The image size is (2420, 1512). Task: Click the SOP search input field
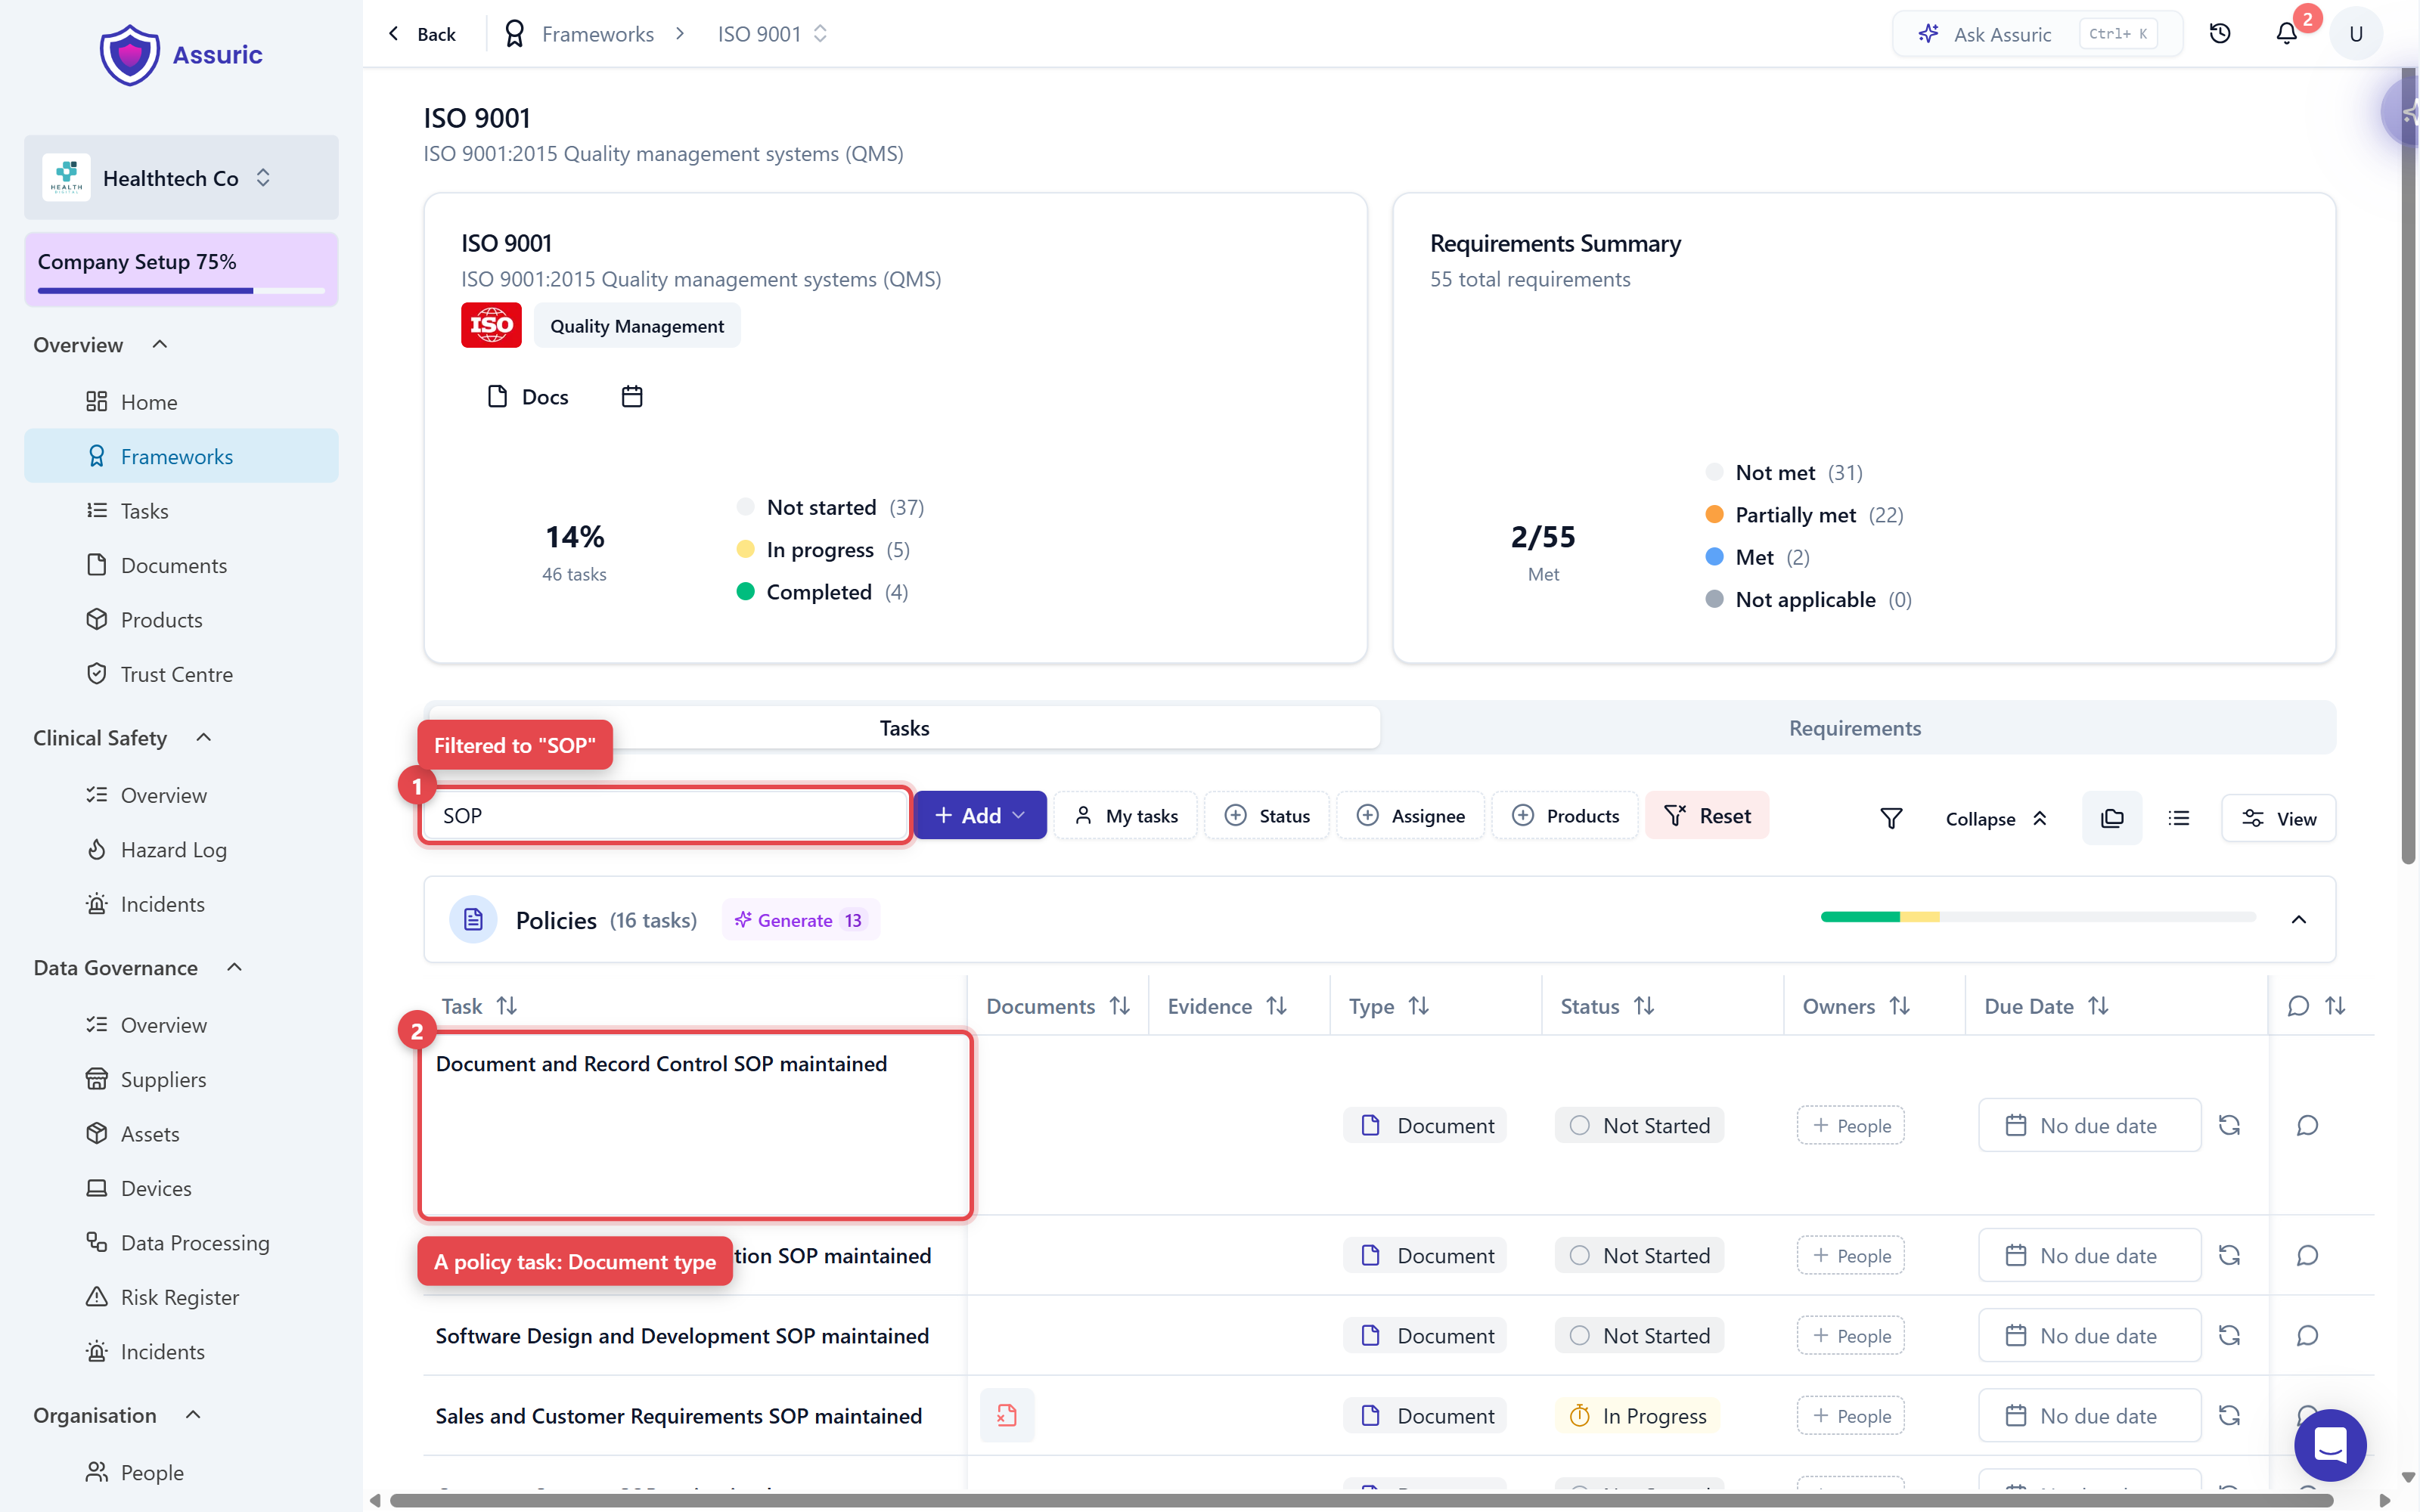click(x=664, y=815)
